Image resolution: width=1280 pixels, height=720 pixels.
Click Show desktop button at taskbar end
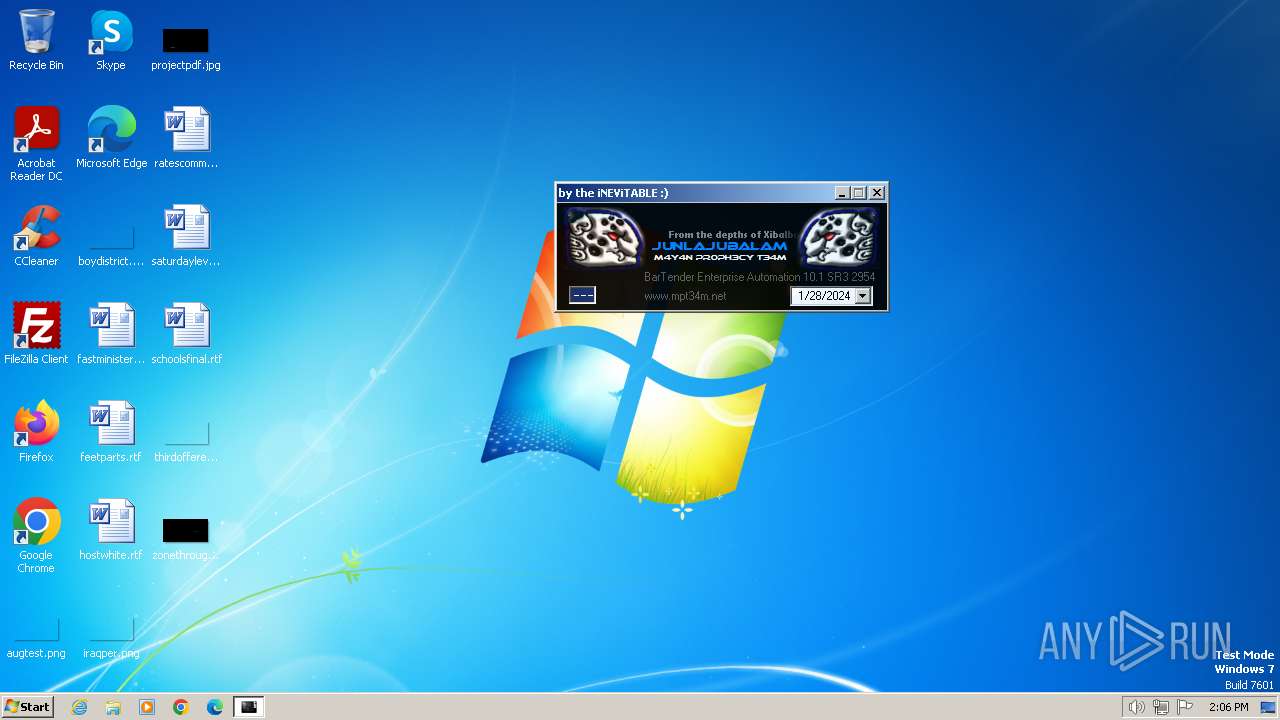(x=1270, y=707)
